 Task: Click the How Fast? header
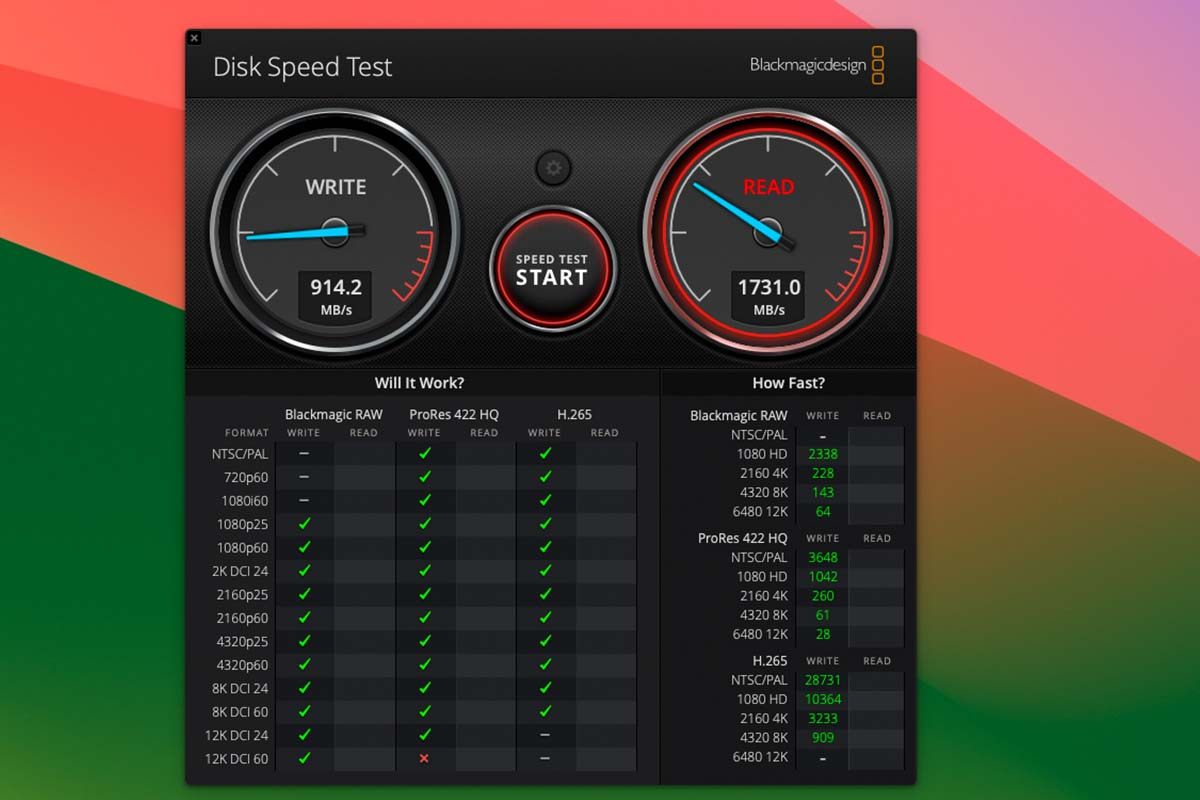788,383
